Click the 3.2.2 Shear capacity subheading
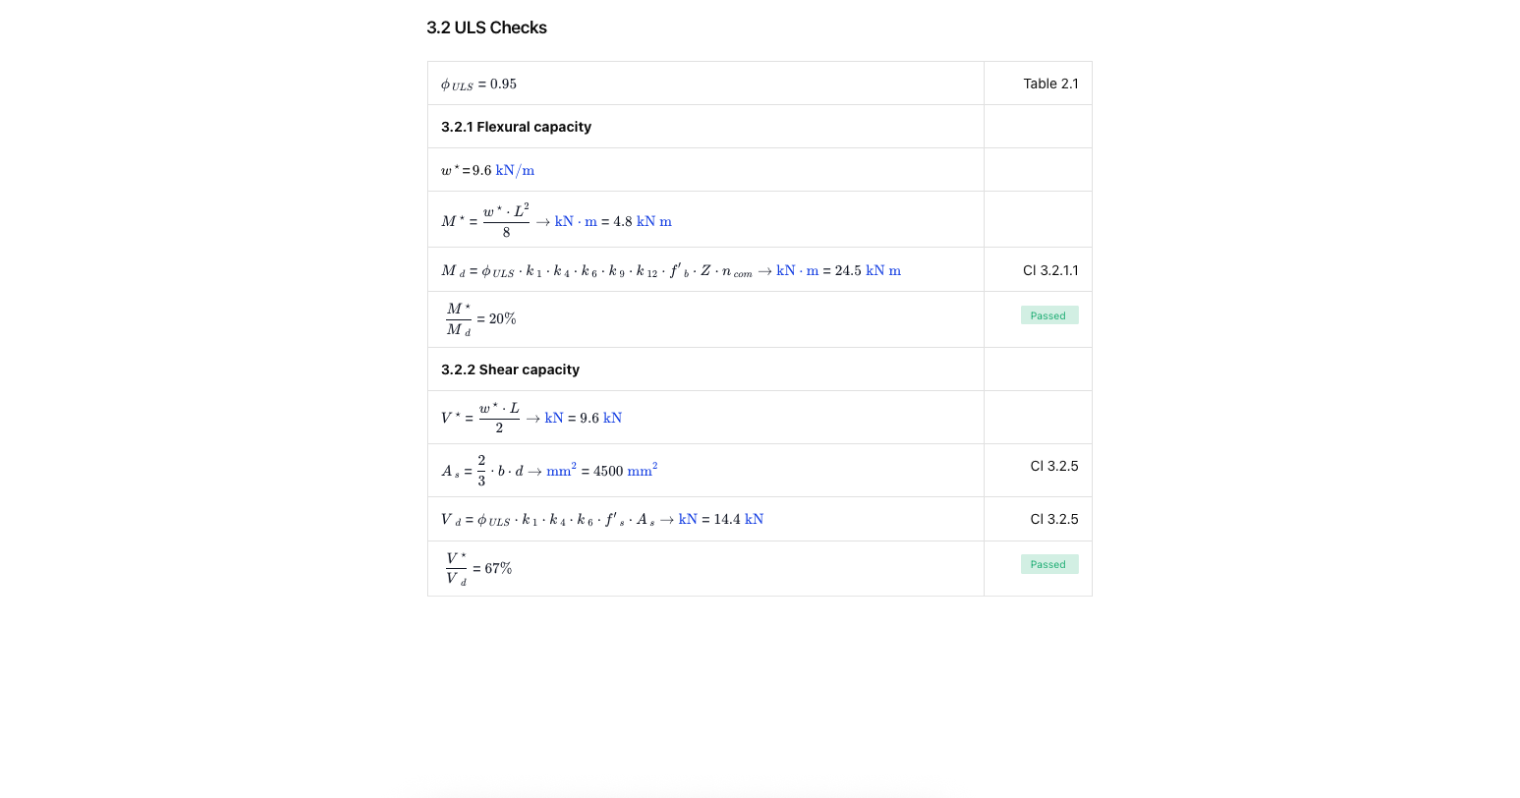 tap(510, 369)
